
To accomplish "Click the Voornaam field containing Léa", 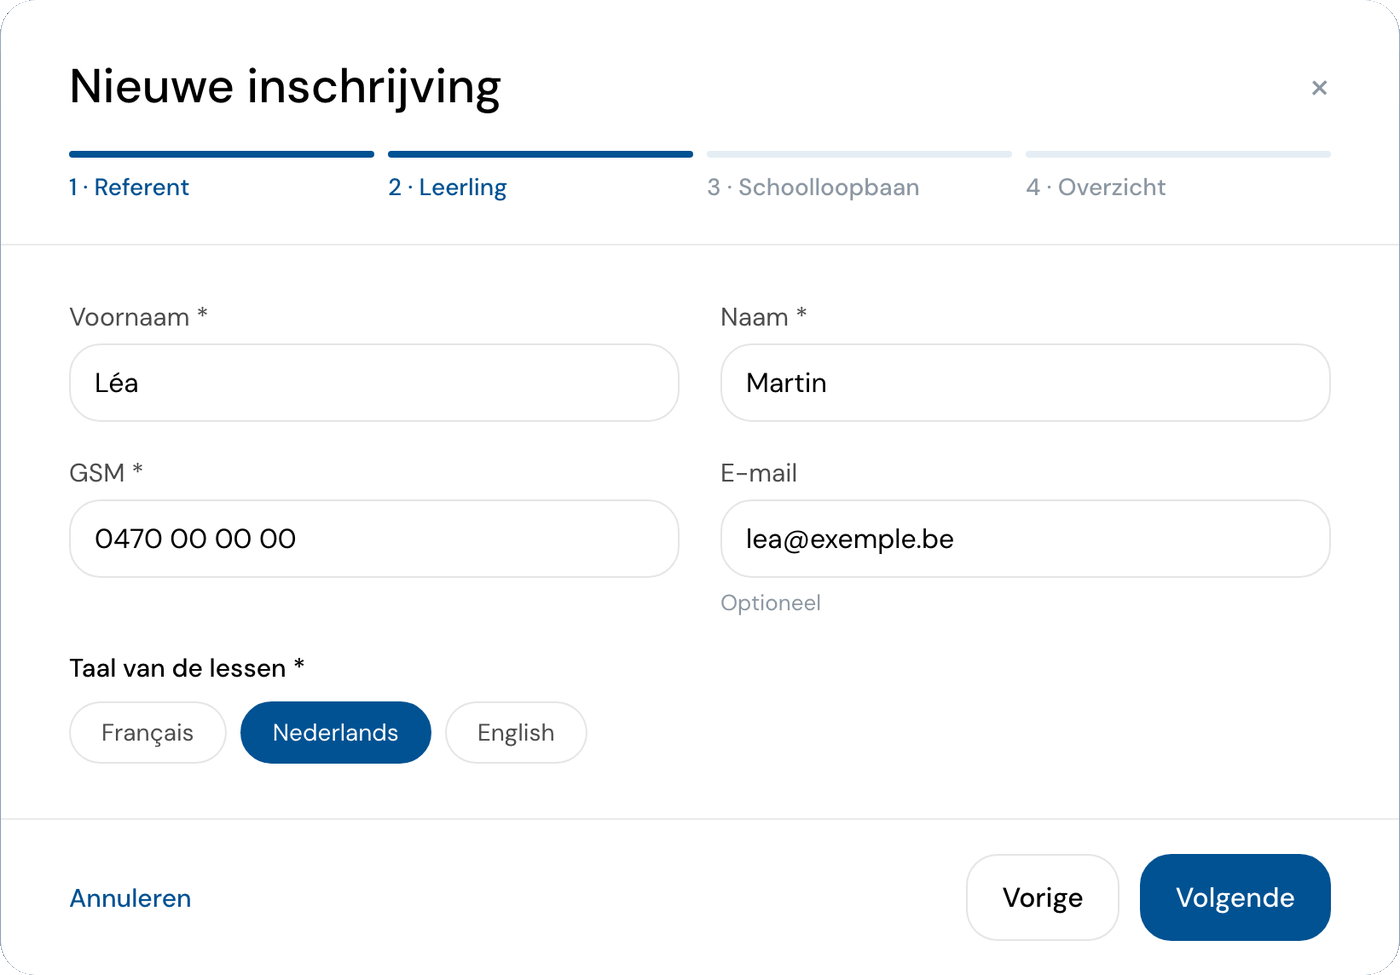I will (374, 383).
